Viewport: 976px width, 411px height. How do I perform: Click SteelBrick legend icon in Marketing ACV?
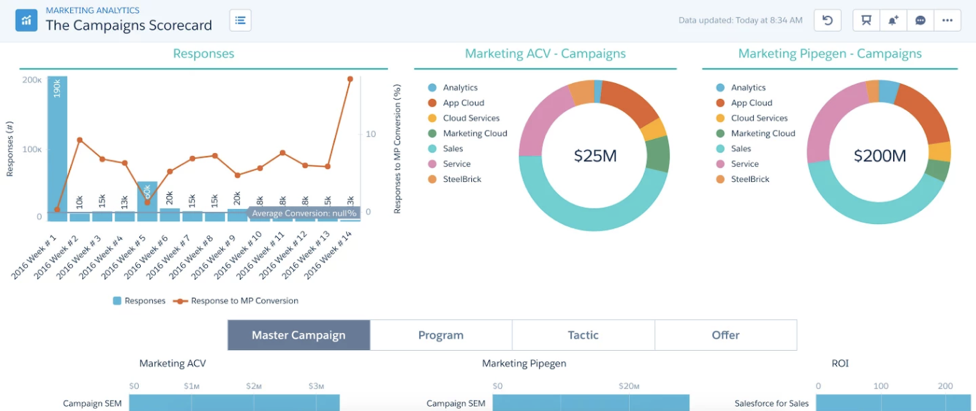point(432,179)
